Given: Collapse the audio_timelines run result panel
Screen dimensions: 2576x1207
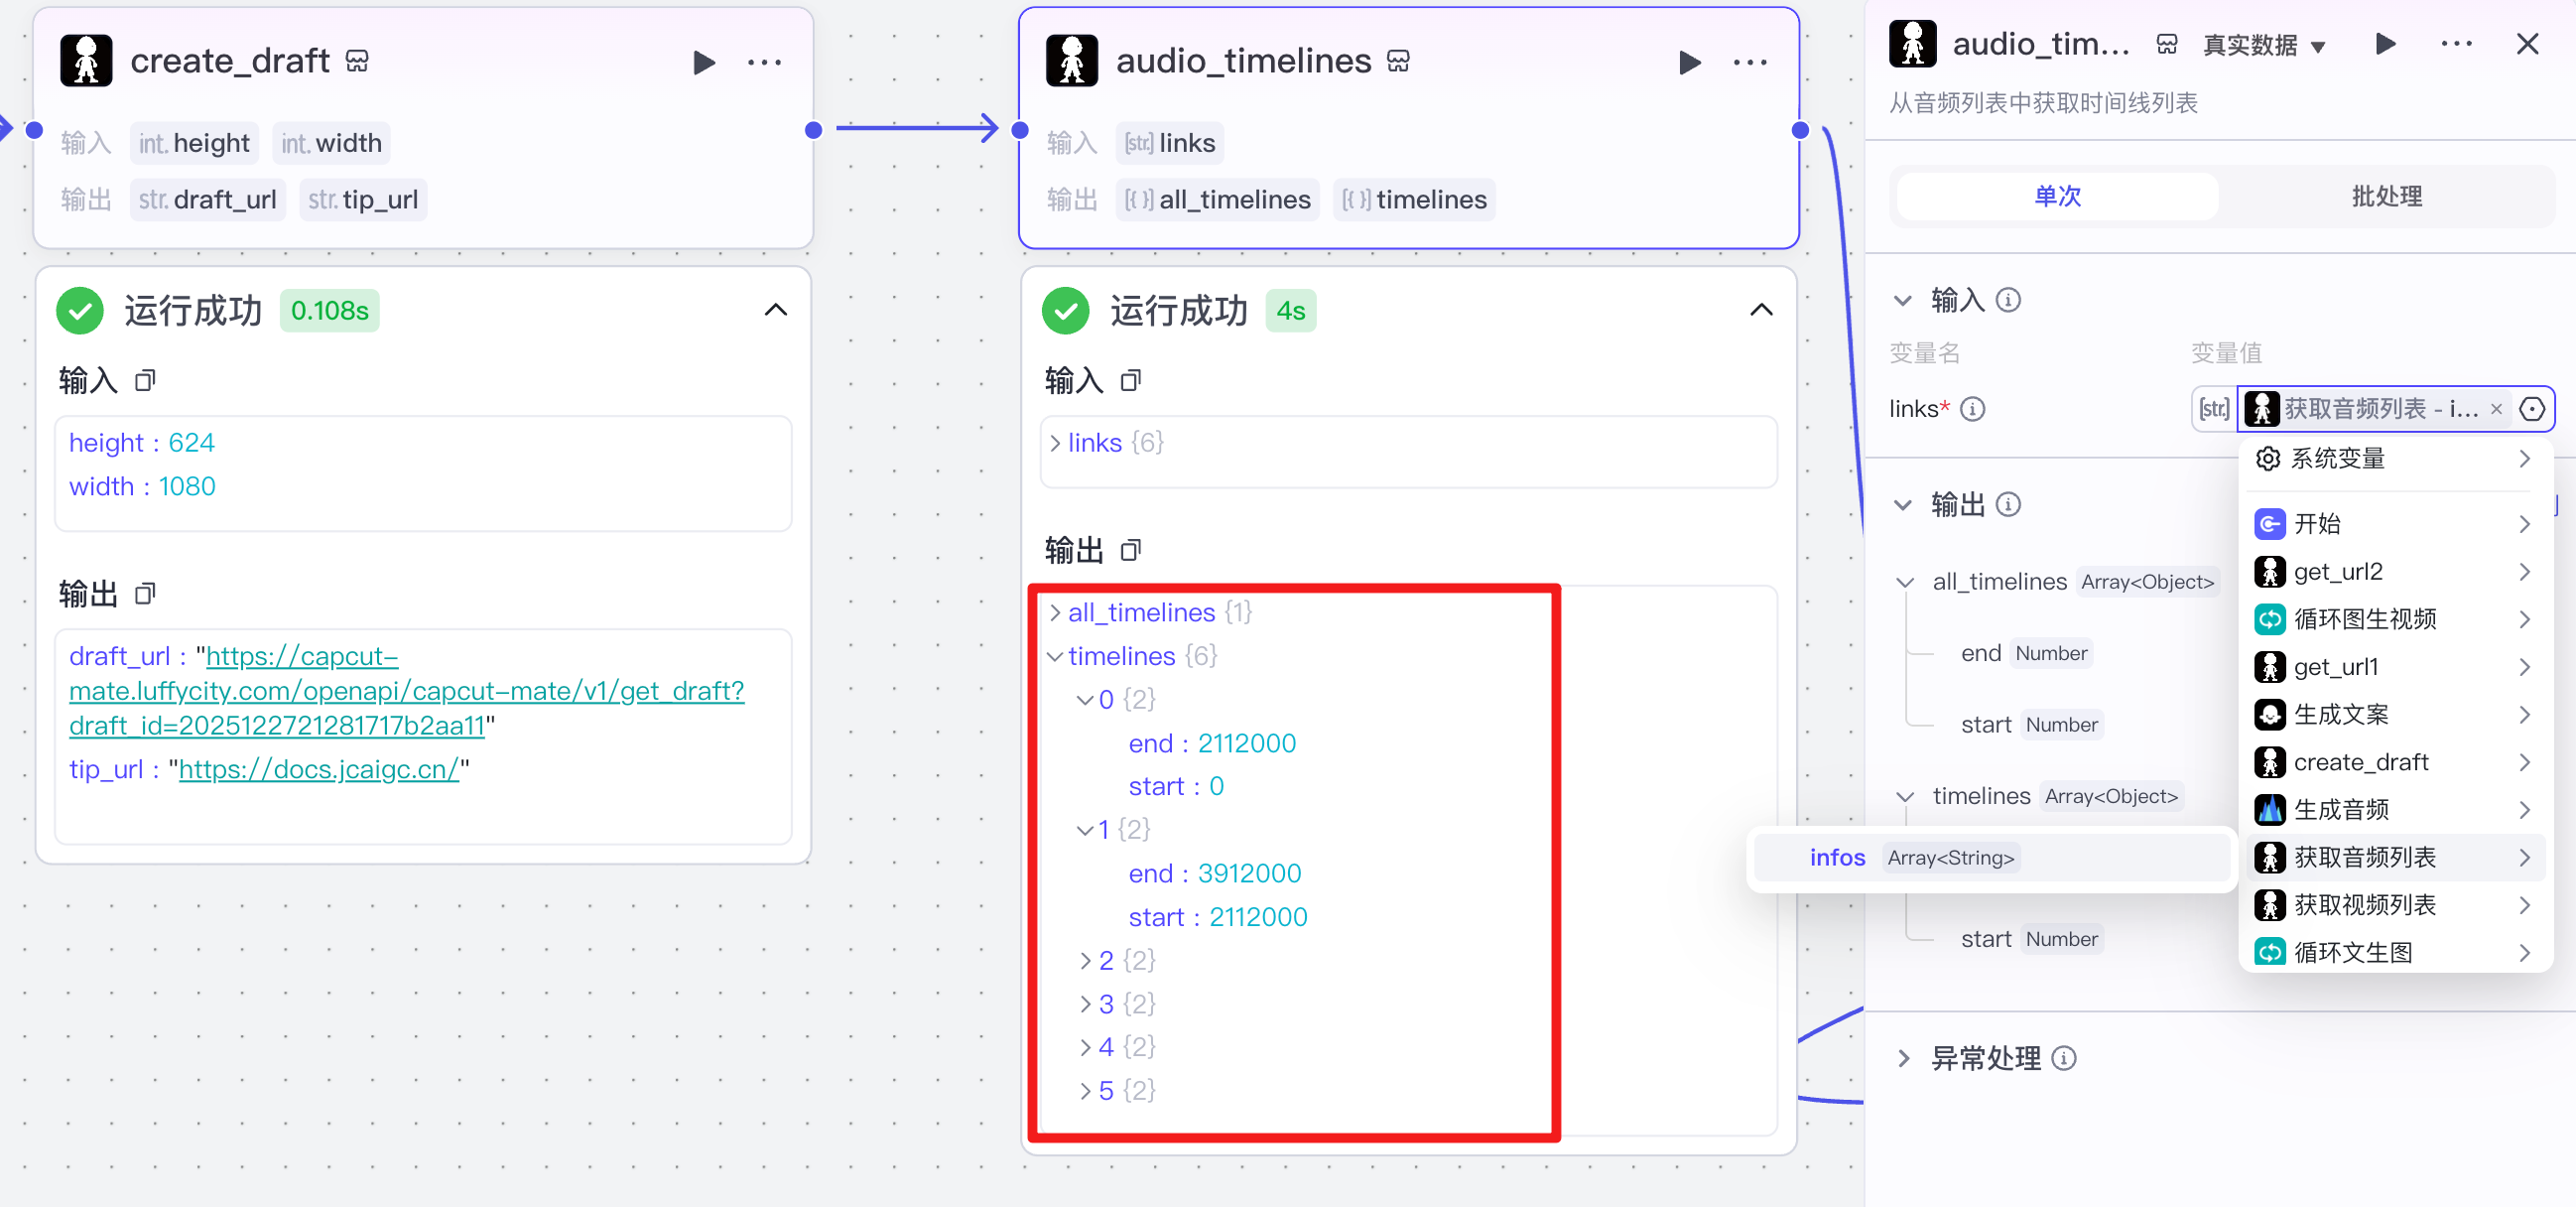Looking at the screenshot, I should coord(1761,310).
